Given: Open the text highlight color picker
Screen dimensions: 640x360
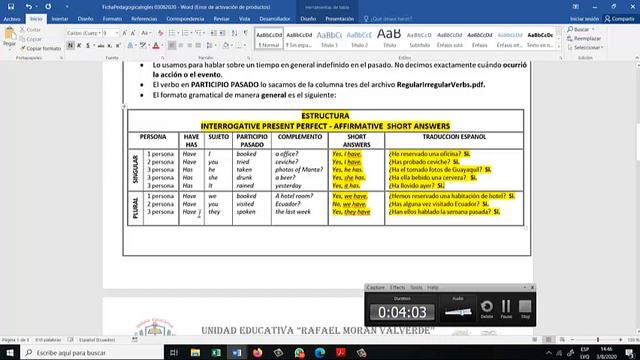Looking at the screenshot, I should 144,46.
